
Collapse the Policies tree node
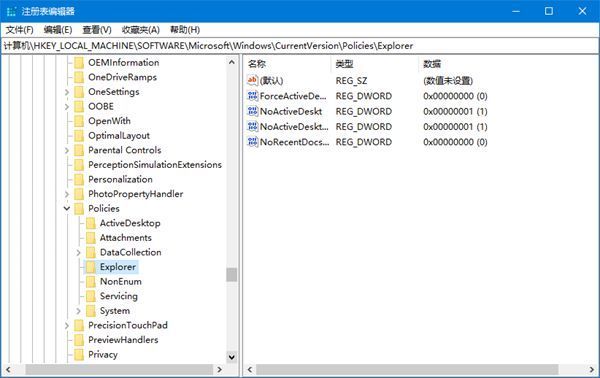[67, 209]
